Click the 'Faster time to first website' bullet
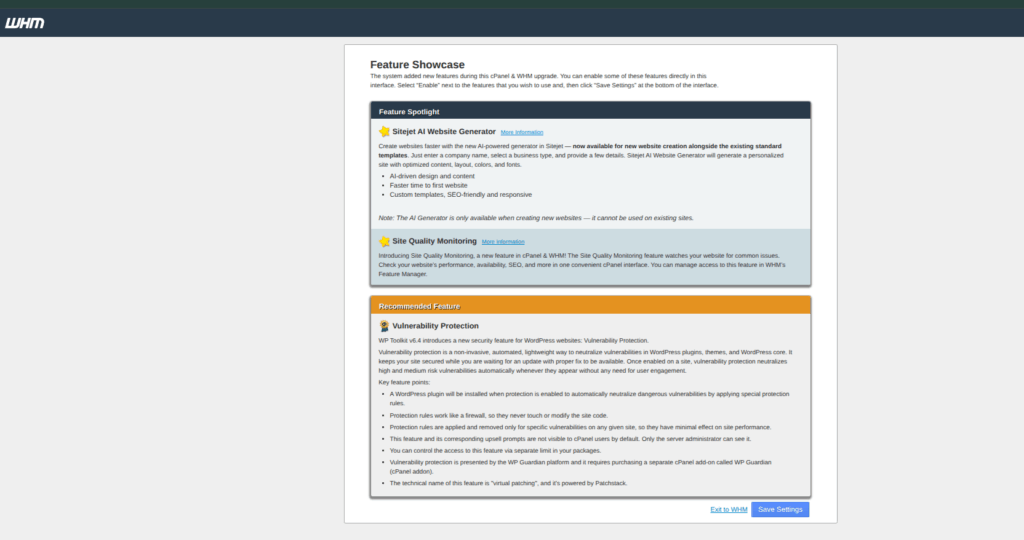 [428, 185]
